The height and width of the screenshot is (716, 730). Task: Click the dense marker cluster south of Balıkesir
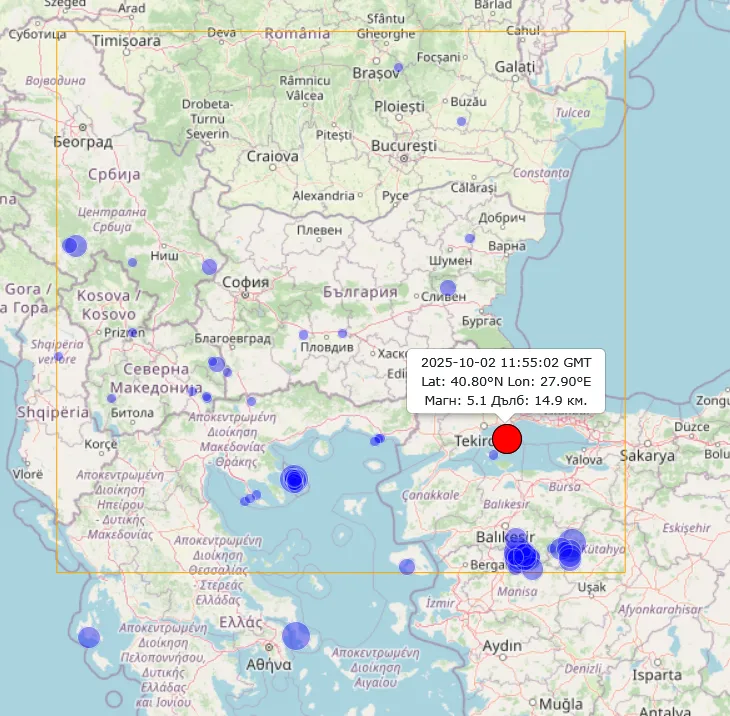pos(520,556)
